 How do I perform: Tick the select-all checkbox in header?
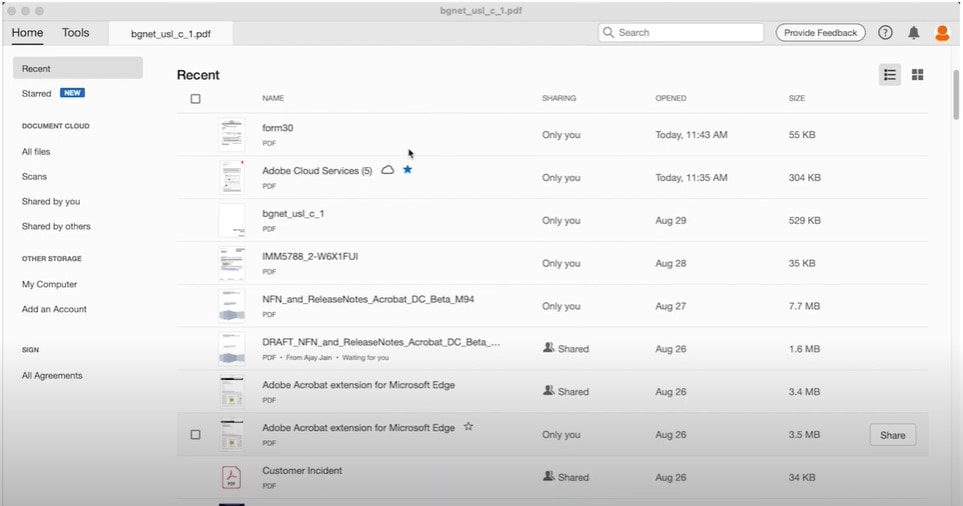[195, 99]
